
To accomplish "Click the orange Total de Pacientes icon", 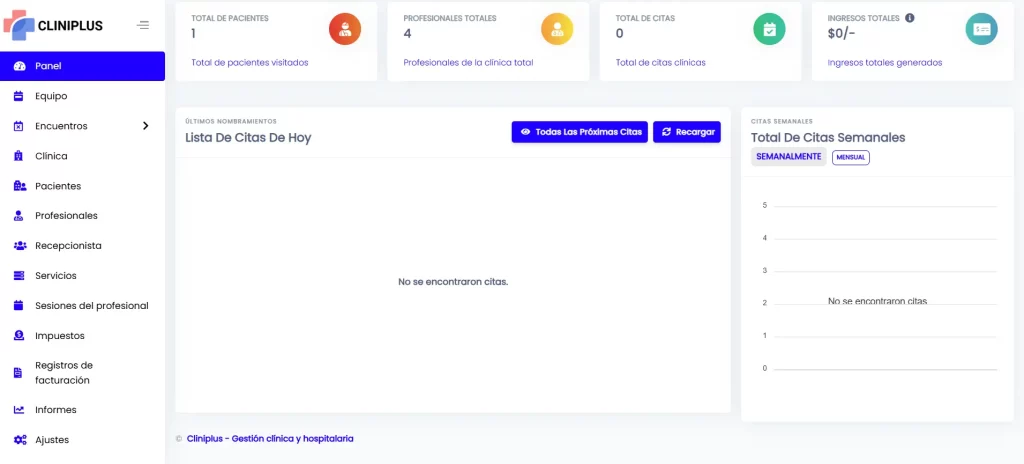I will (345, 29).
